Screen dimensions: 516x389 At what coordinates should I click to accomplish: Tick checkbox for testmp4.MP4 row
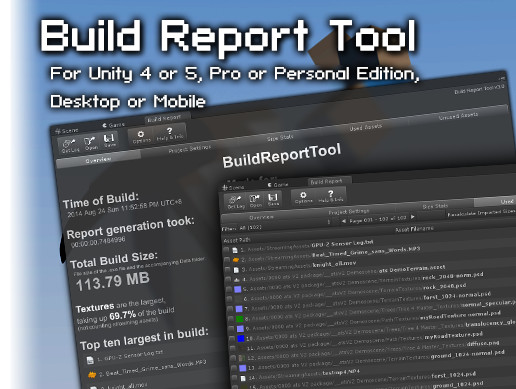pyautogui.click(x=235, y=378)
